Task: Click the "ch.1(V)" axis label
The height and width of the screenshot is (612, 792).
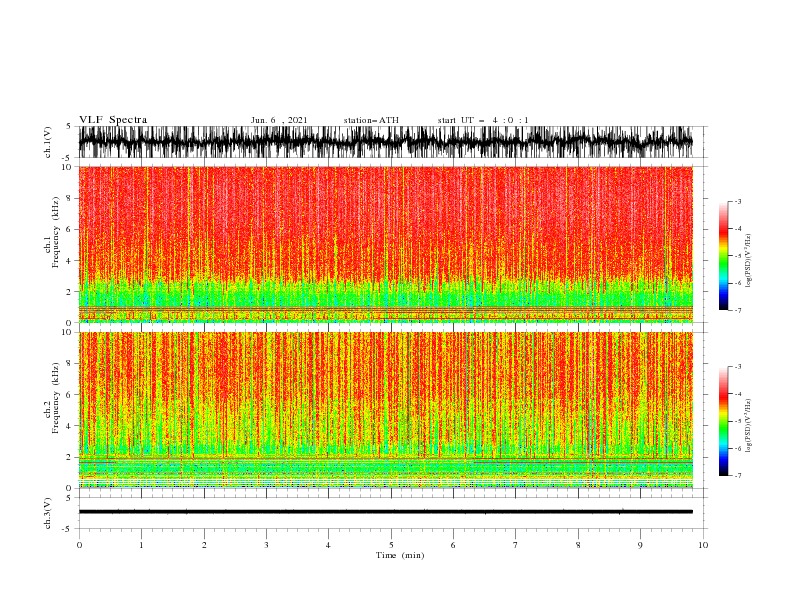Action: [48, 143]
